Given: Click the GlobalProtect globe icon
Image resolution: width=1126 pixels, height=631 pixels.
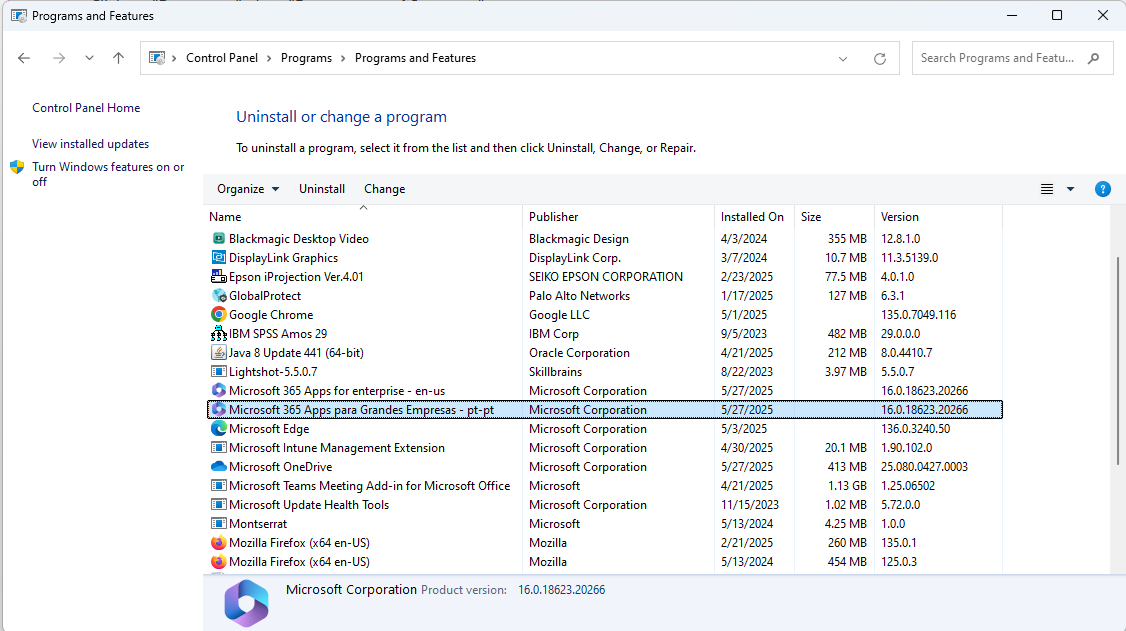Looking at the screenshot, I should [218, 296].
